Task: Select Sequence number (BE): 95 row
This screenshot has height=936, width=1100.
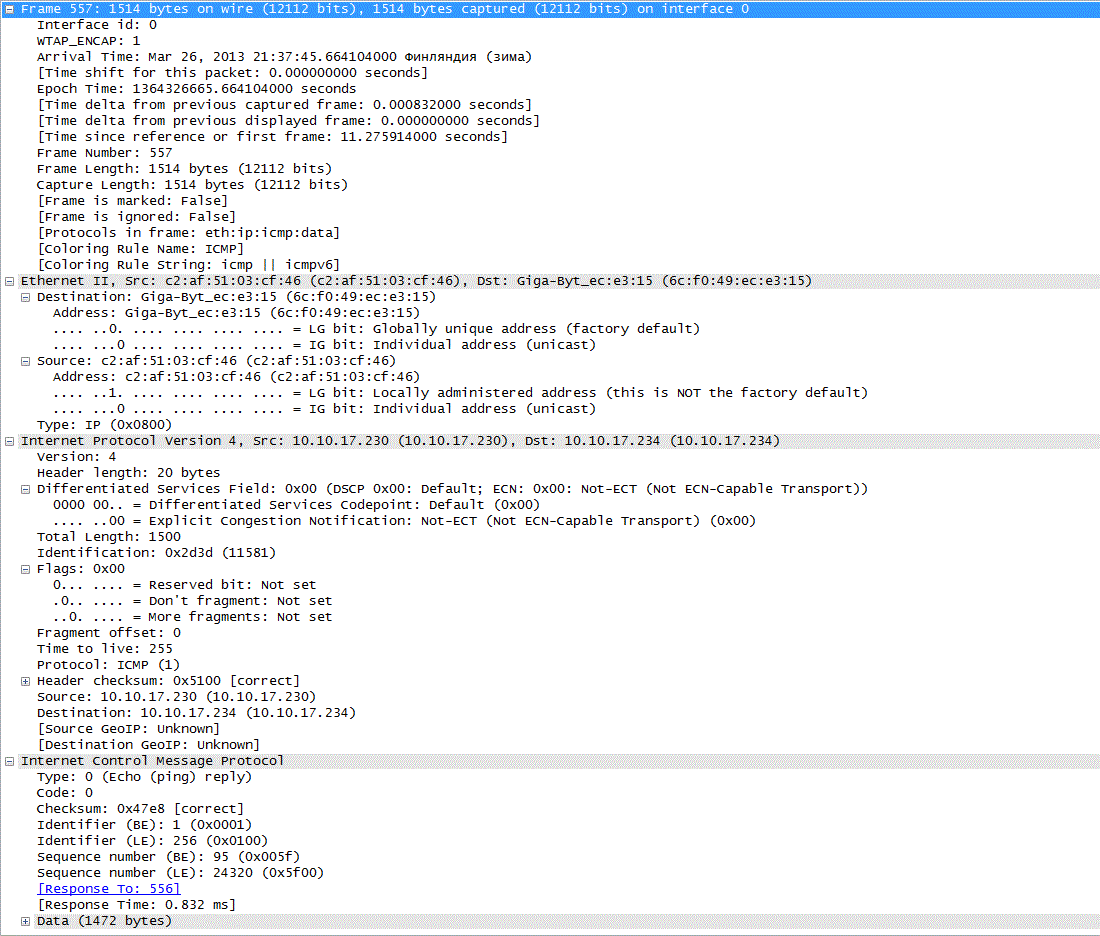Action: (x=168, y=857)
